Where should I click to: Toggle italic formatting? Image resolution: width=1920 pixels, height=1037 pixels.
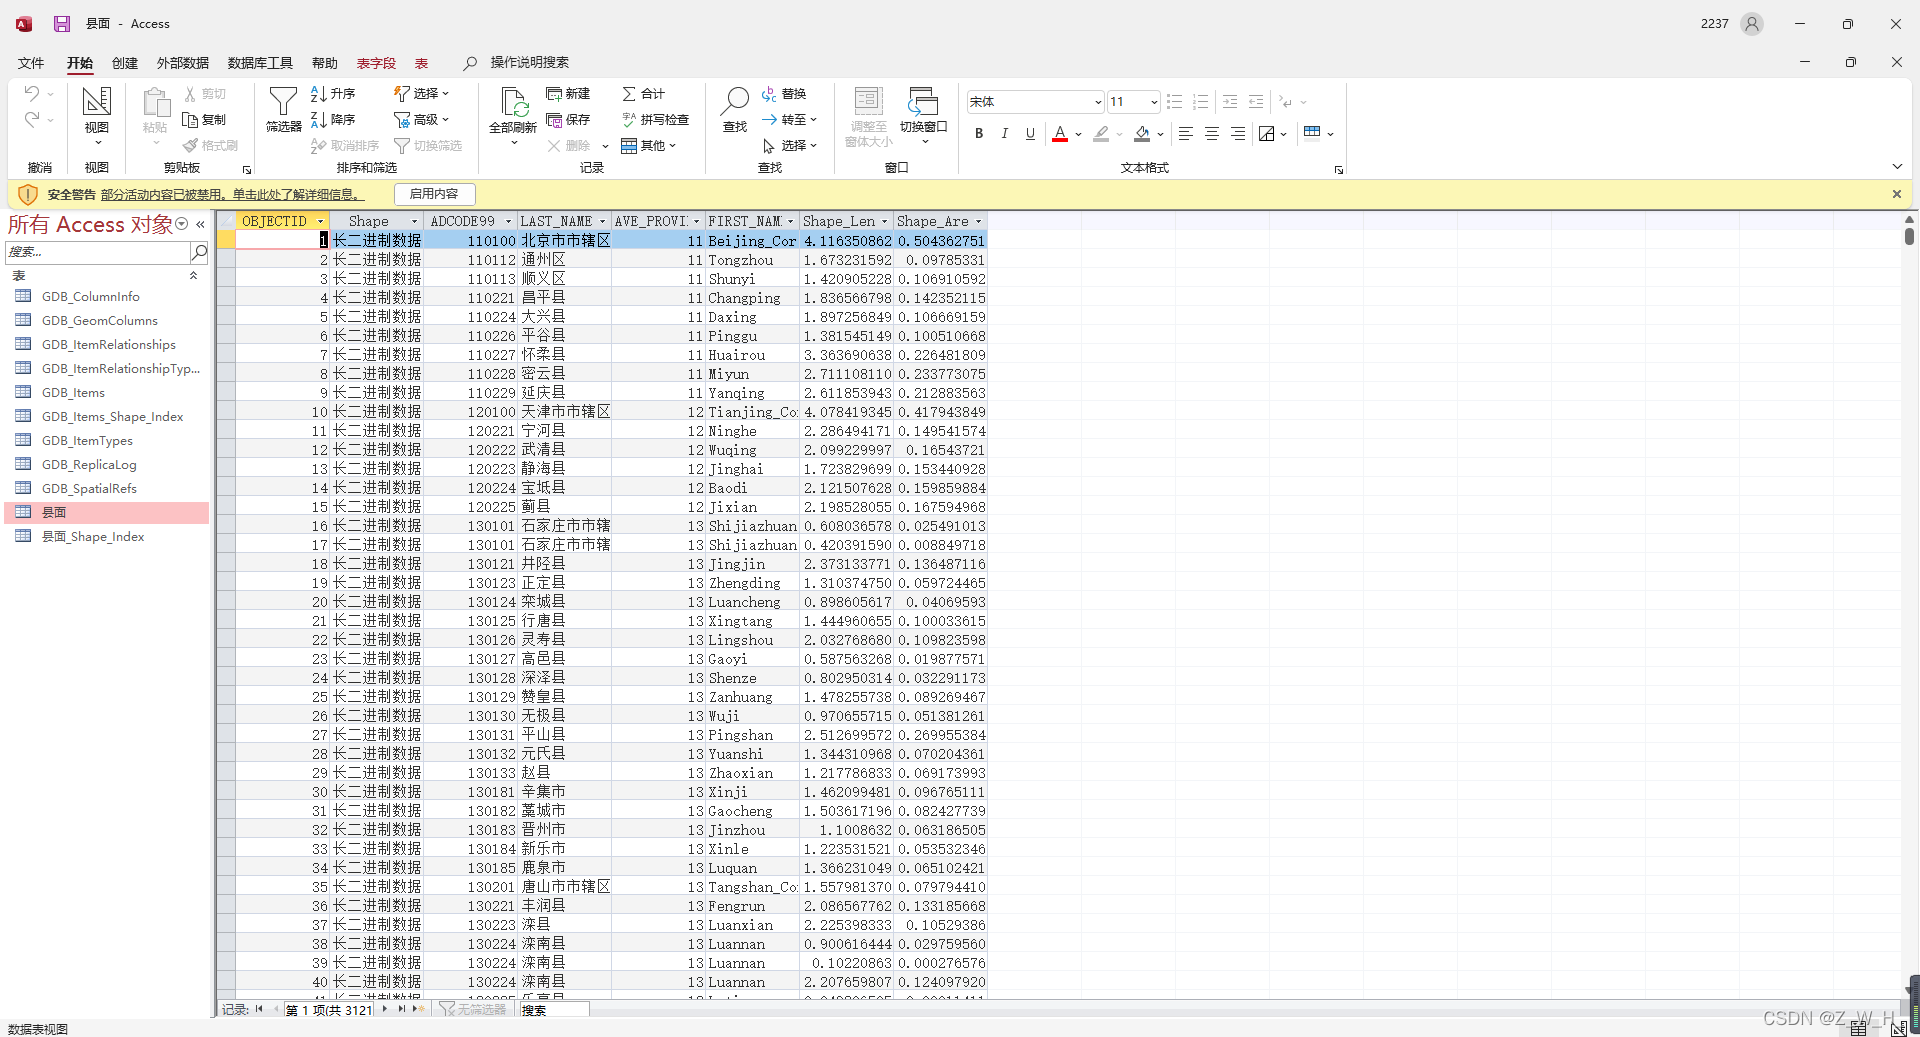(1004, 133)
